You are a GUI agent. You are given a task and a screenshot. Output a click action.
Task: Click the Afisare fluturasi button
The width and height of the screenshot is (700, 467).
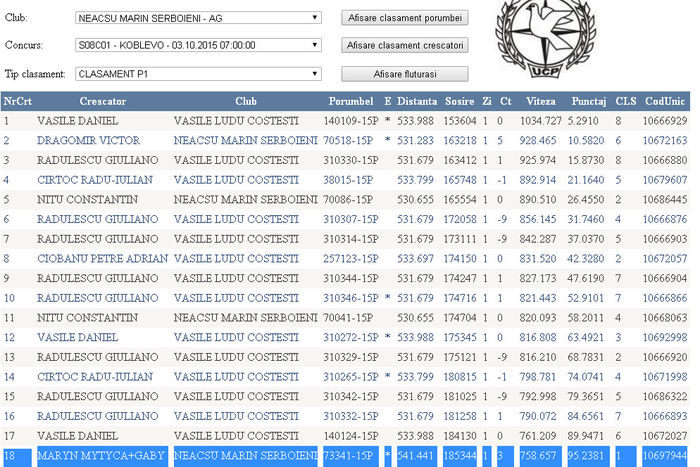[404, 74]
